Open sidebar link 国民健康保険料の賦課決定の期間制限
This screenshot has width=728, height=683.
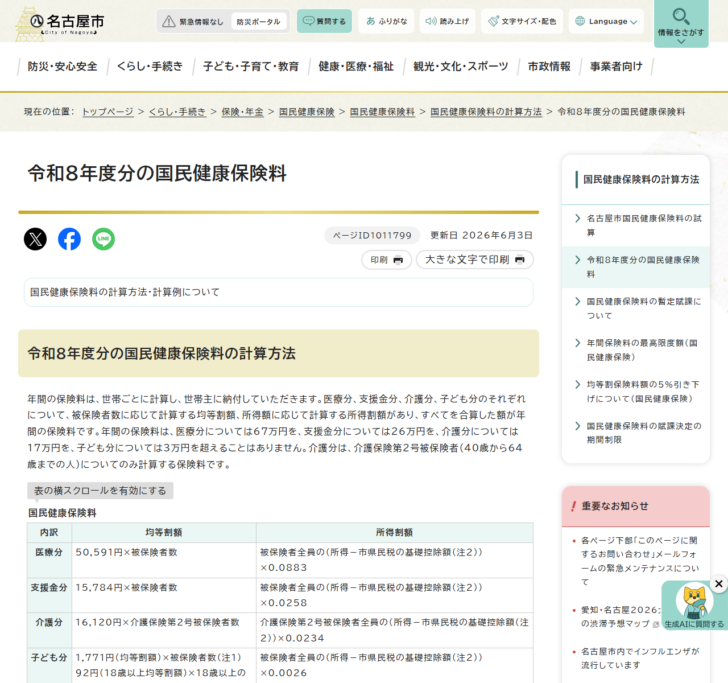[636, 433]
